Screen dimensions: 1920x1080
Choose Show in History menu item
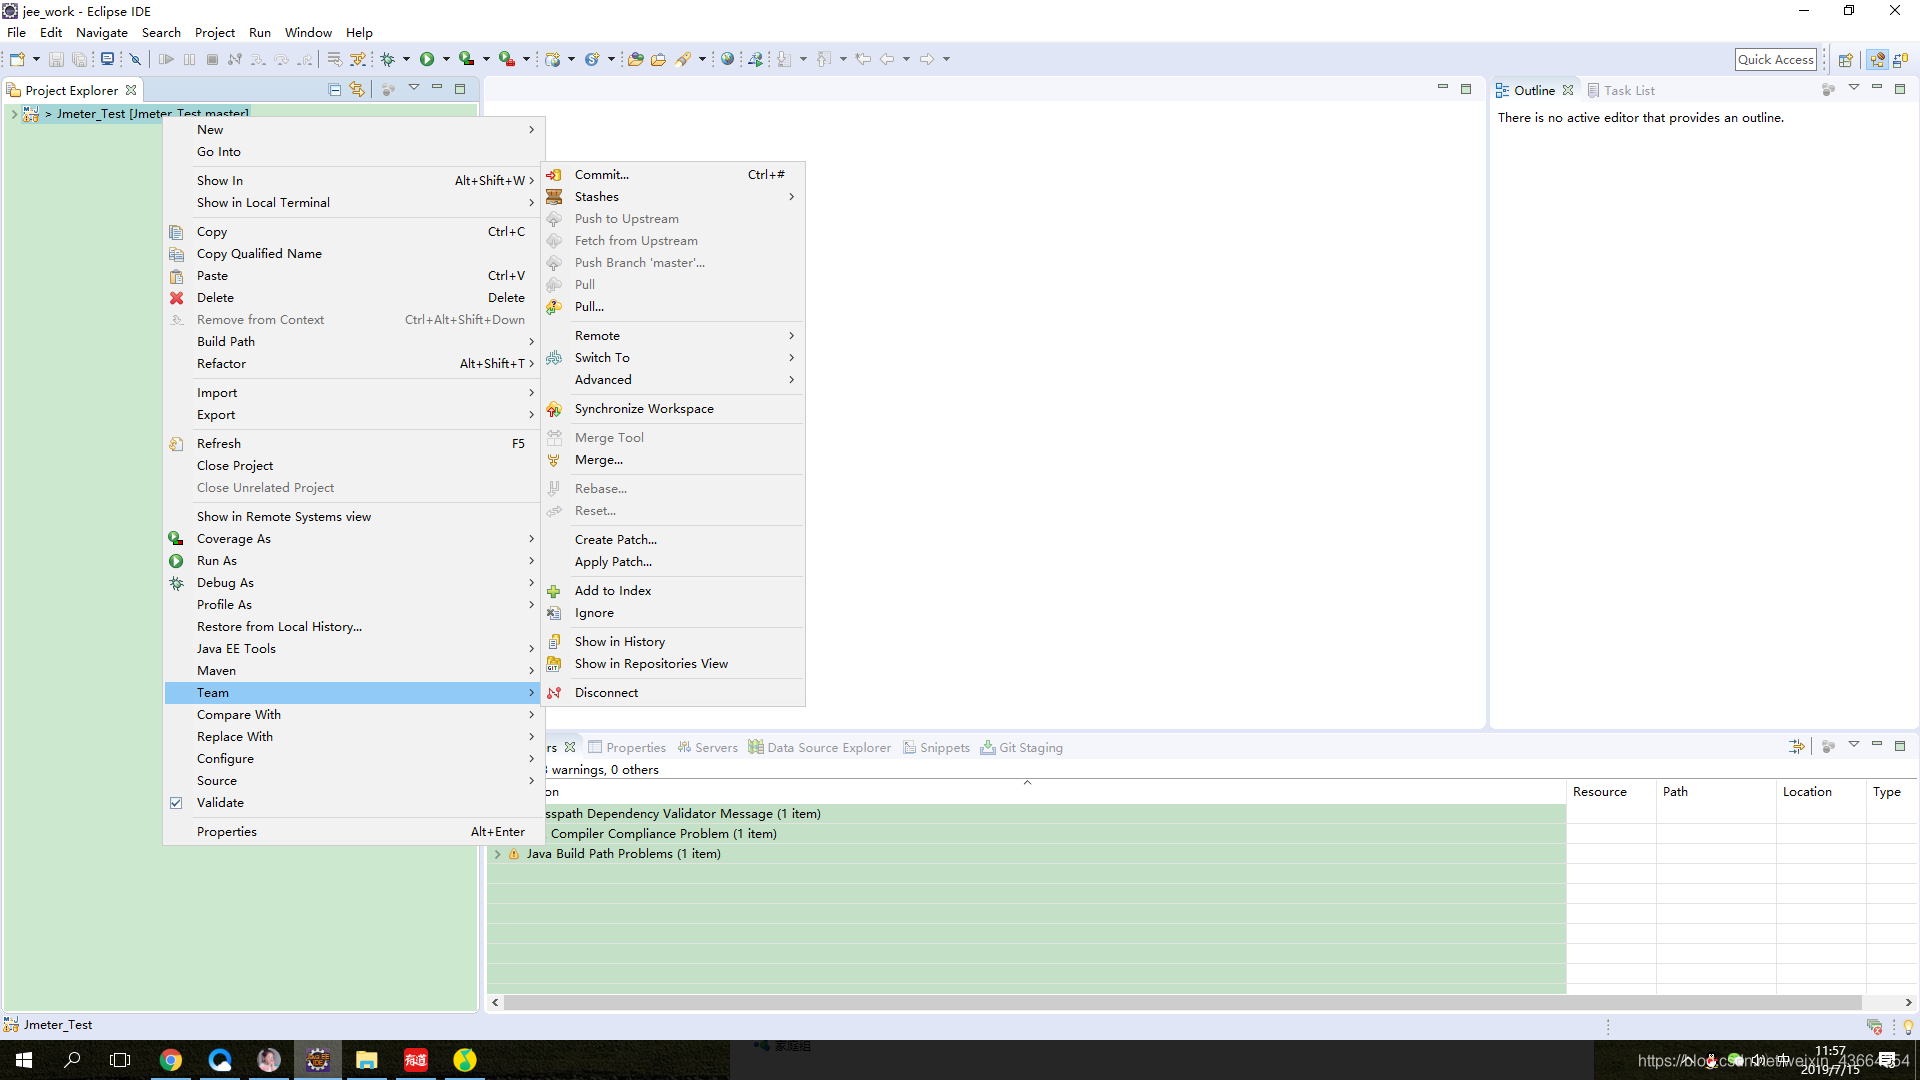pos(673,642)
